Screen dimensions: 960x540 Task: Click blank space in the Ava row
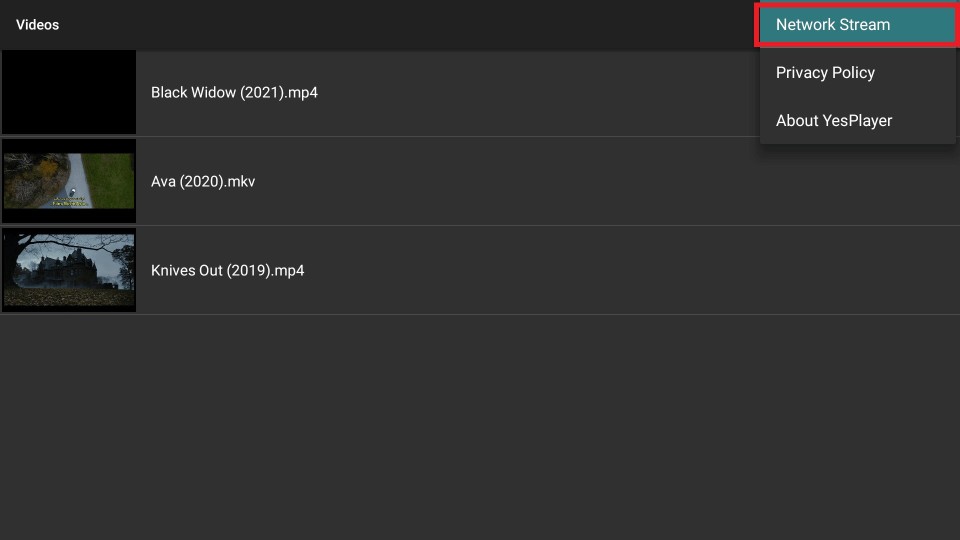click(x=551, y=181)
